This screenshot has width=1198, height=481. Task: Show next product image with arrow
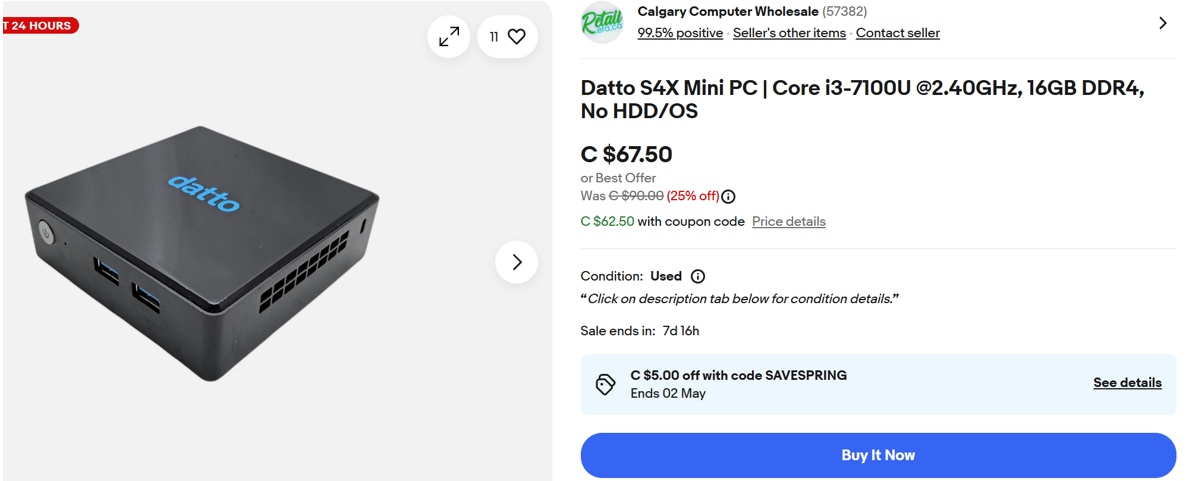click(x=516, y=262)
